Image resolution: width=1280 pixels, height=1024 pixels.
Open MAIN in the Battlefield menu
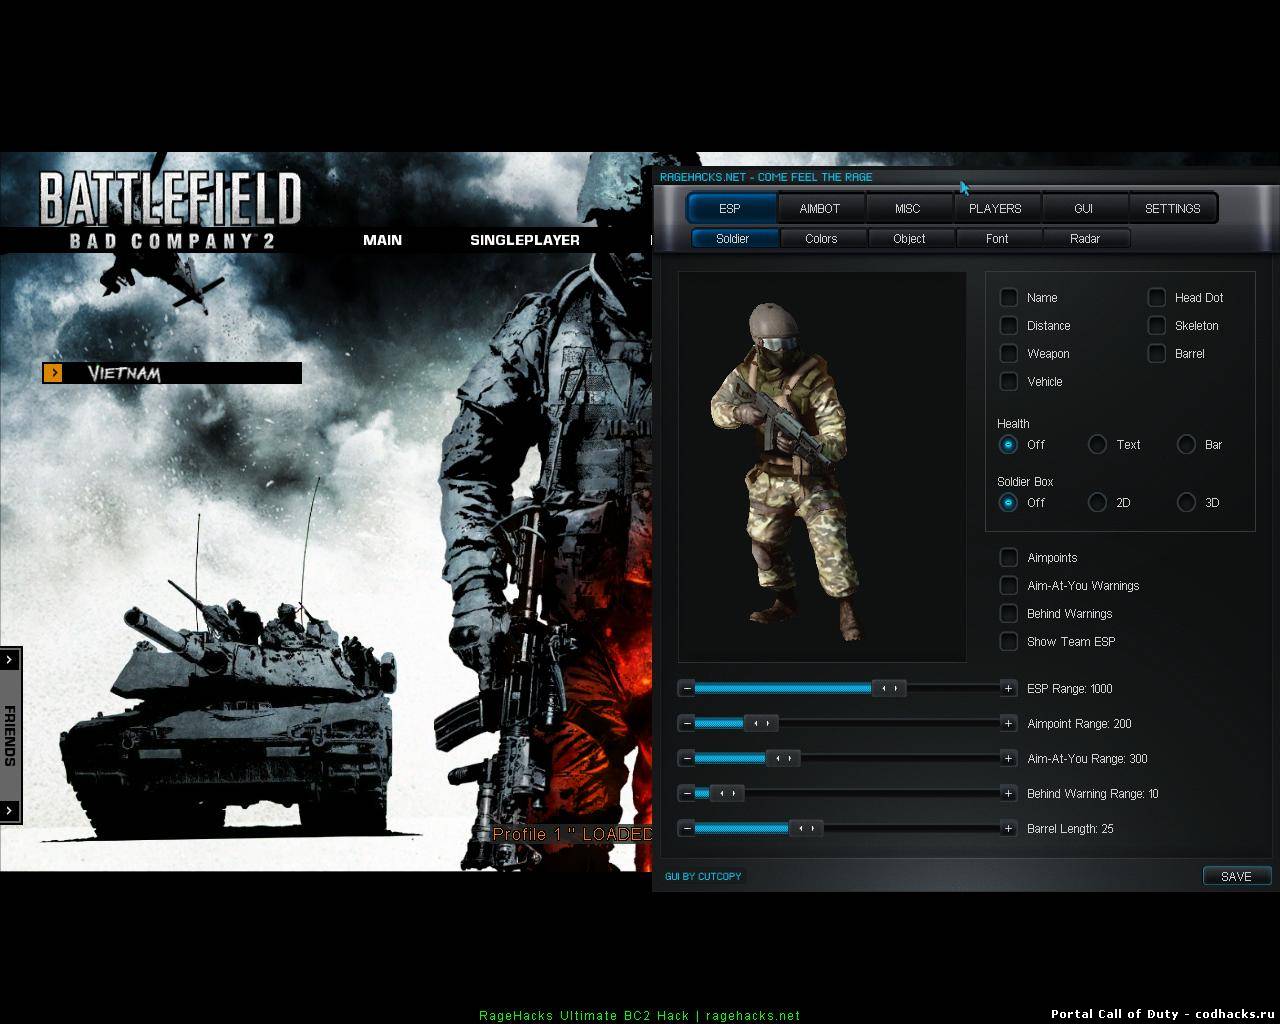(382, 240)
